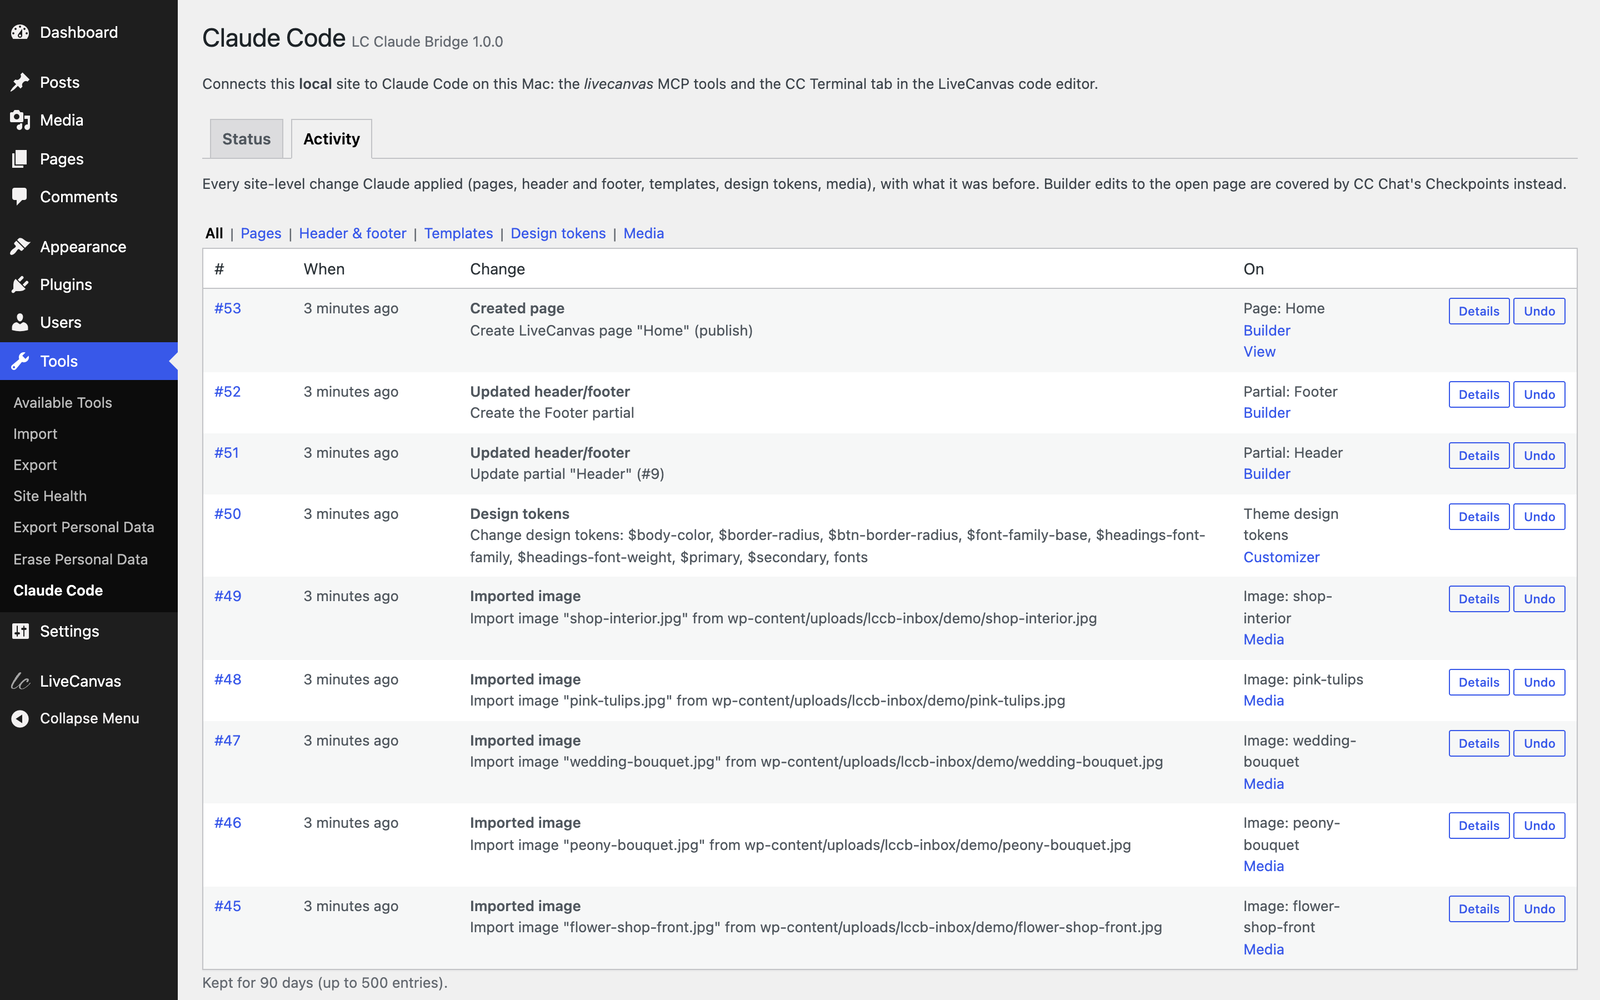Undo Footer partial change #52
1600x1000 pixels.
[x=1539, y=395]
